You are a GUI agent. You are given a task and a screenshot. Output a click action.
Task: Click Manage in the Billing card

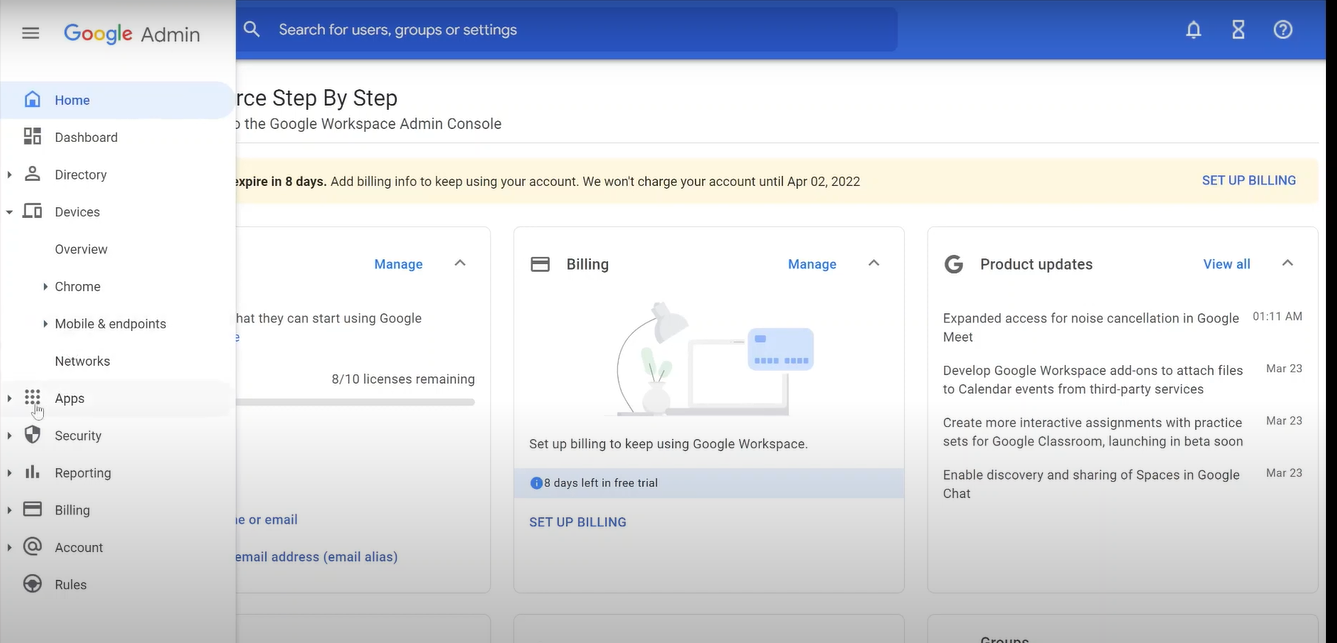coord(812,264)
